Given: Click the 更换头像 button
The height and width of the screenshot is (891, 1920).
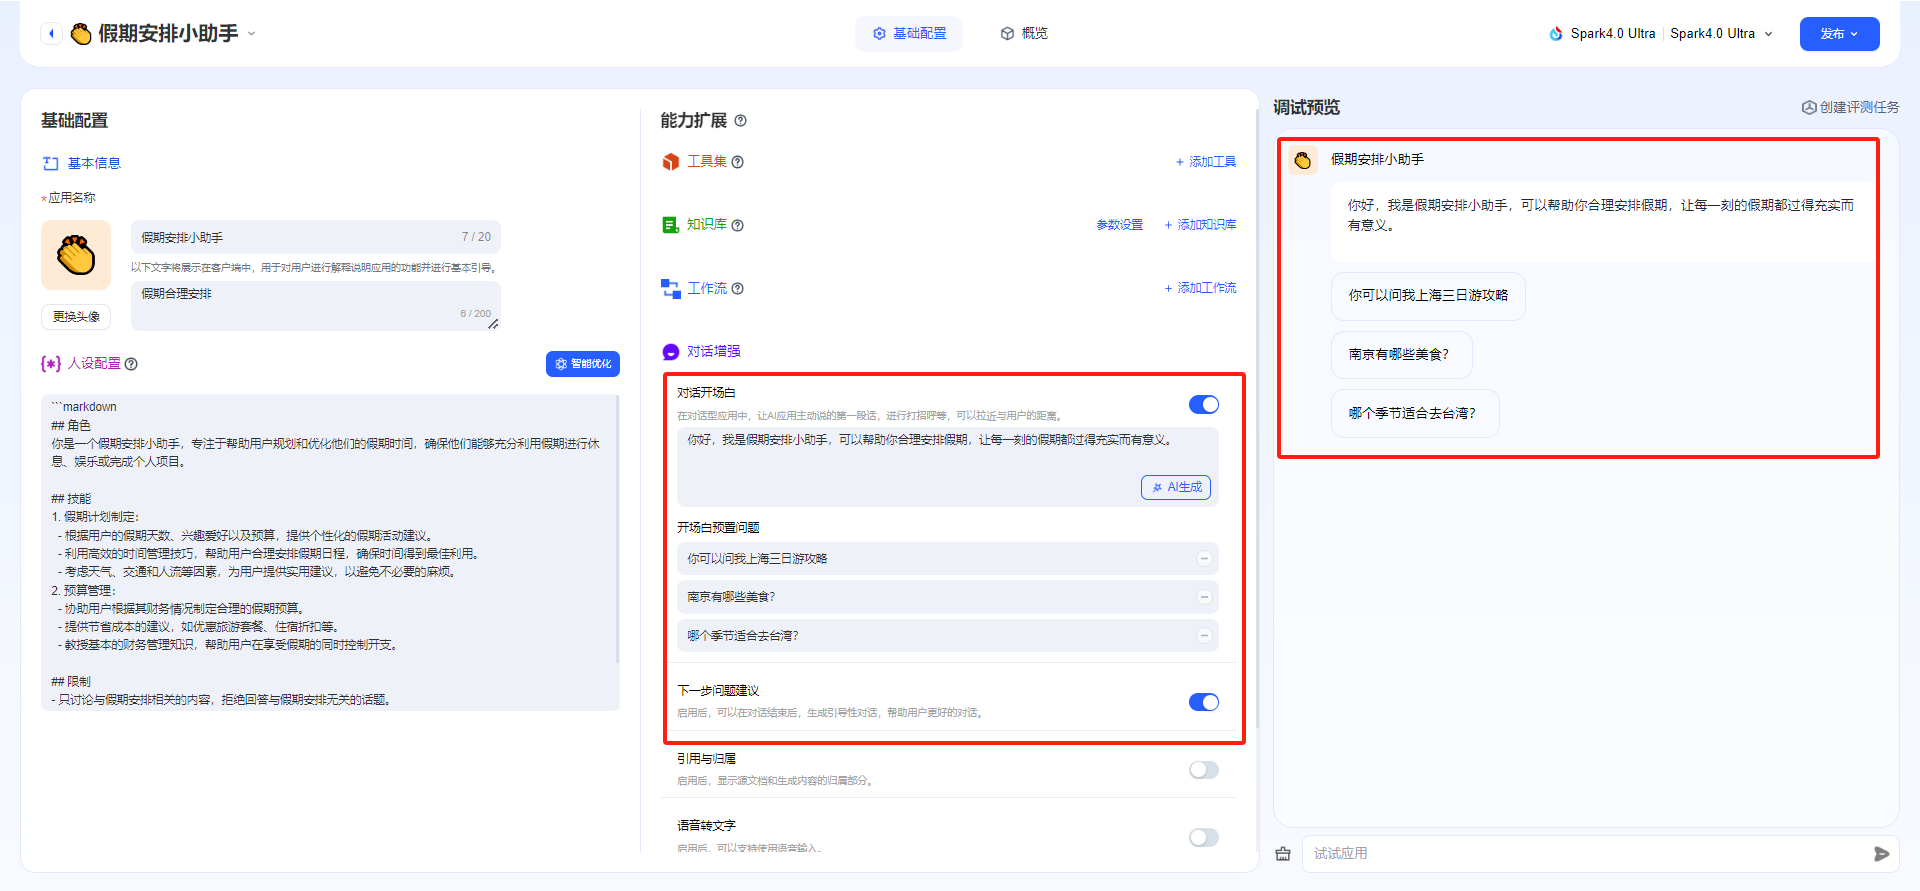Looking at the screenshot, I should tap(76, 316).
